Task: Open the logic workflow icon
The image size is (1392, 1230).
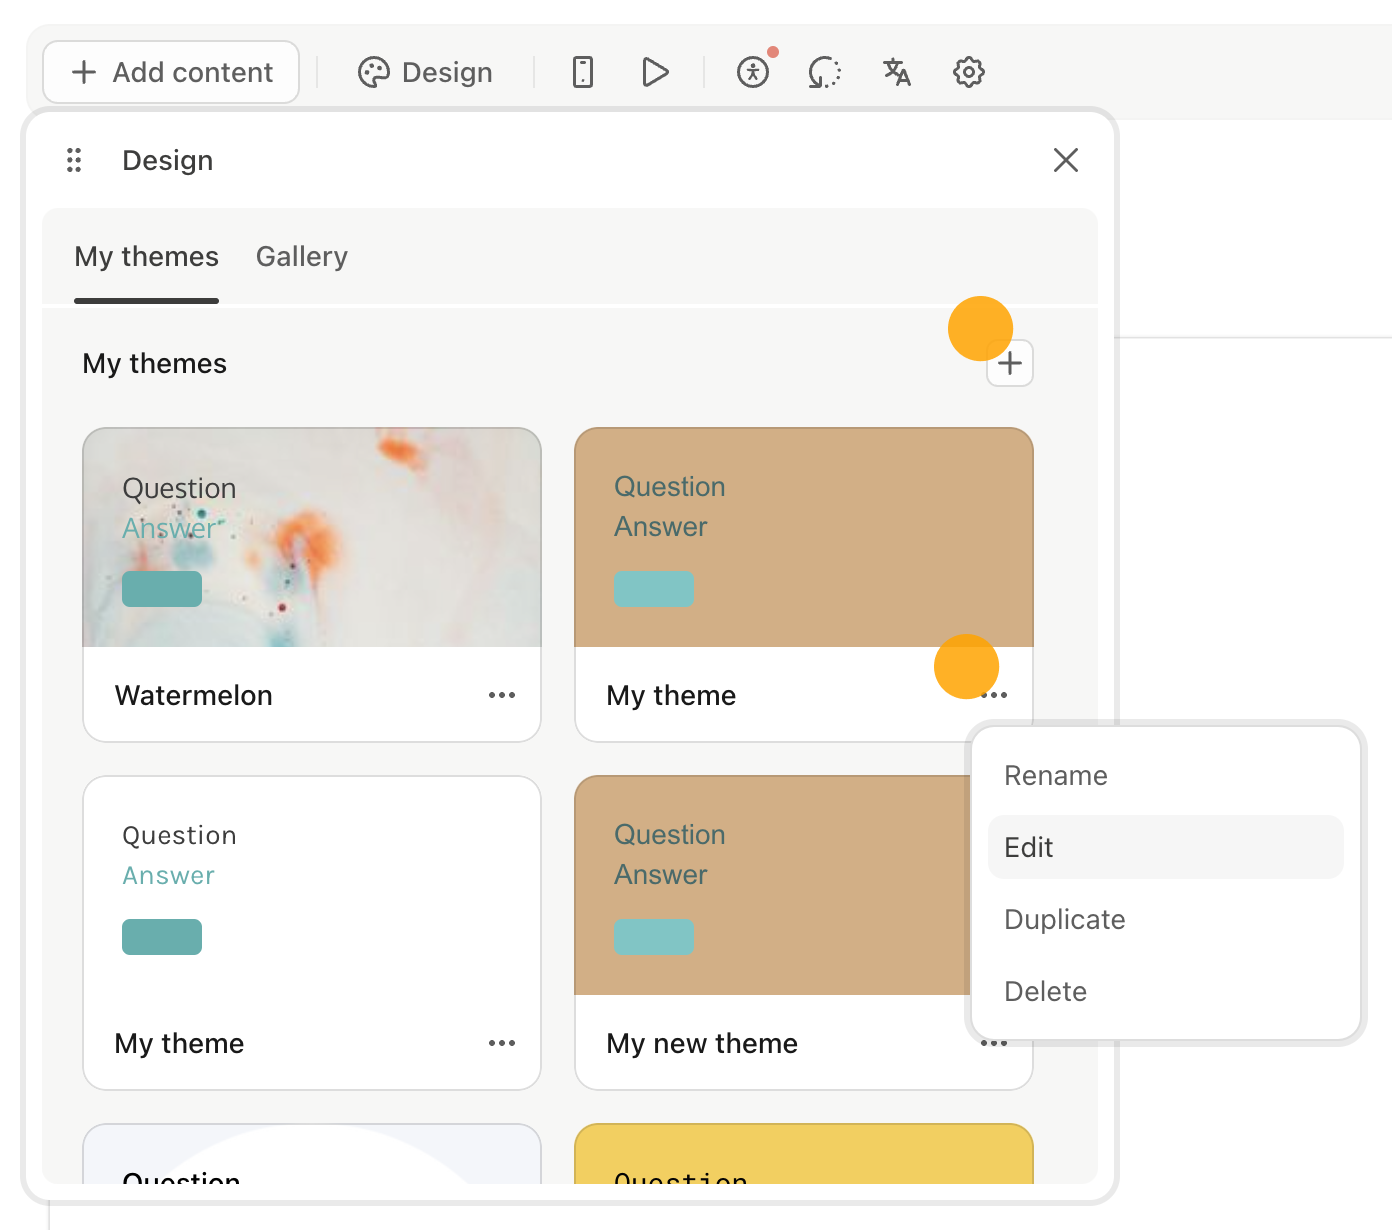Action: (825, 72)
